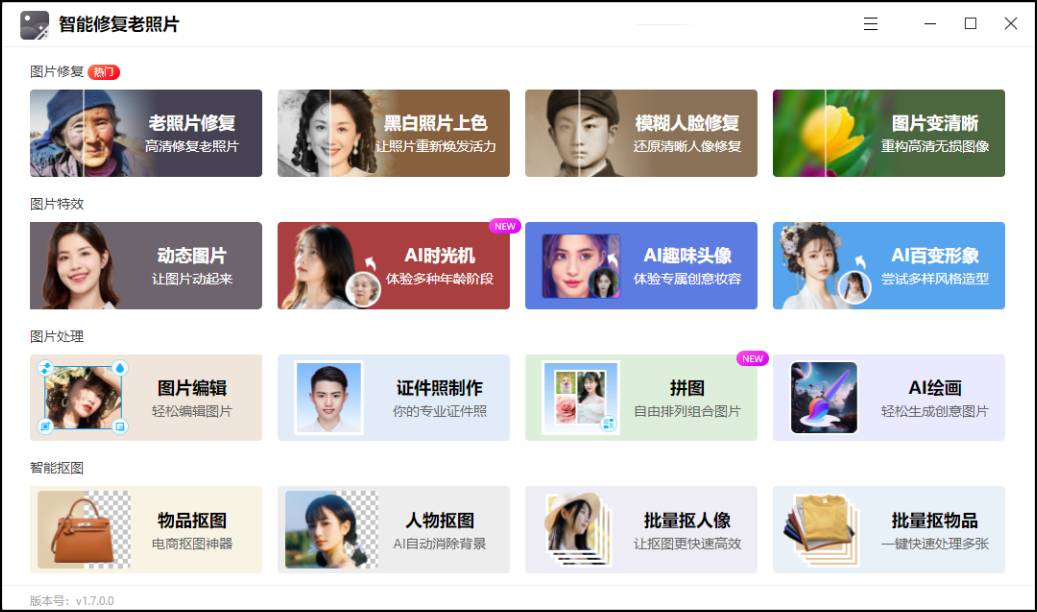Click the app logo icon
The width and height of the screenshot is (1037, 612).
[34, 25]
